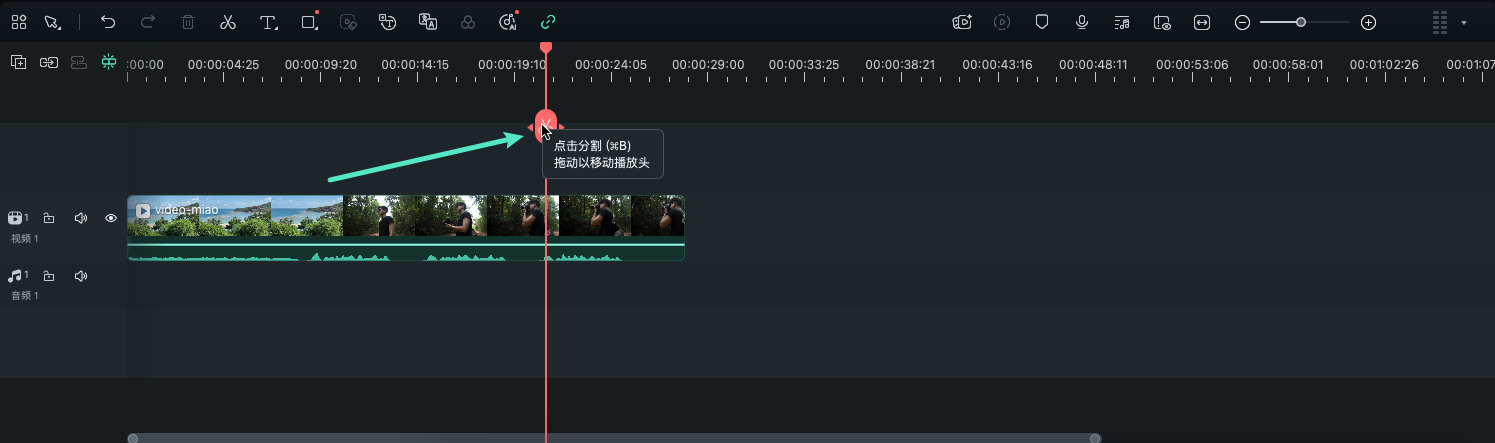Click the scissors split tool

[228, 22]
